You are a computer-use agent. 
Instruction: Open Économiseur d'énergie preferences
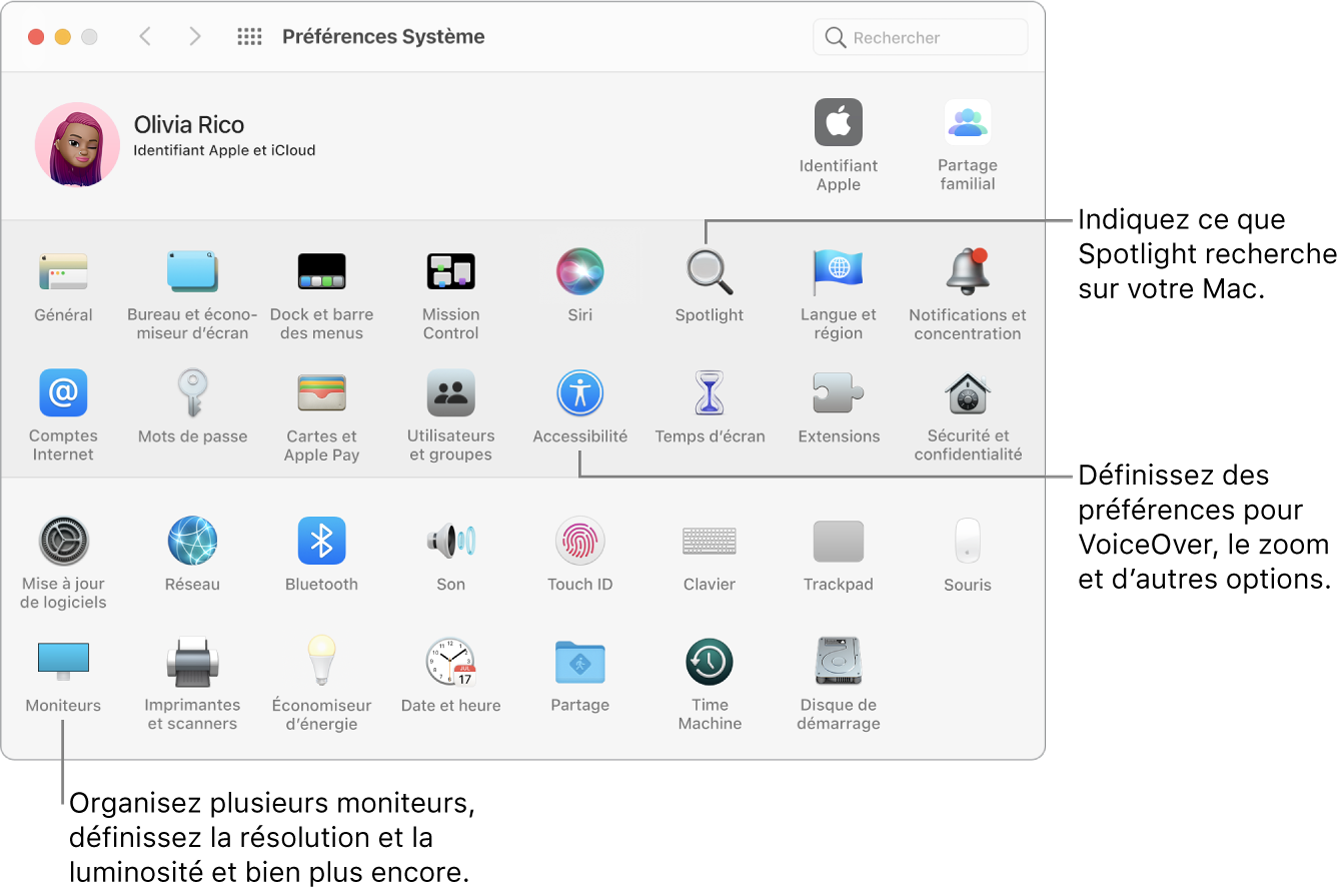322,661
